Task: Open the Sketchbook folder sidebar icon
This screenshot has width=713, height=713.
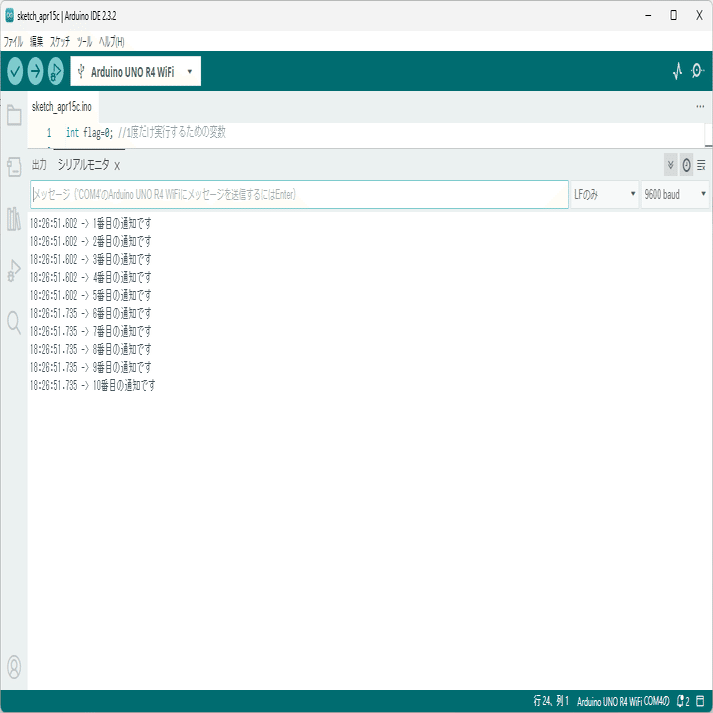Action: coord(14,115)
